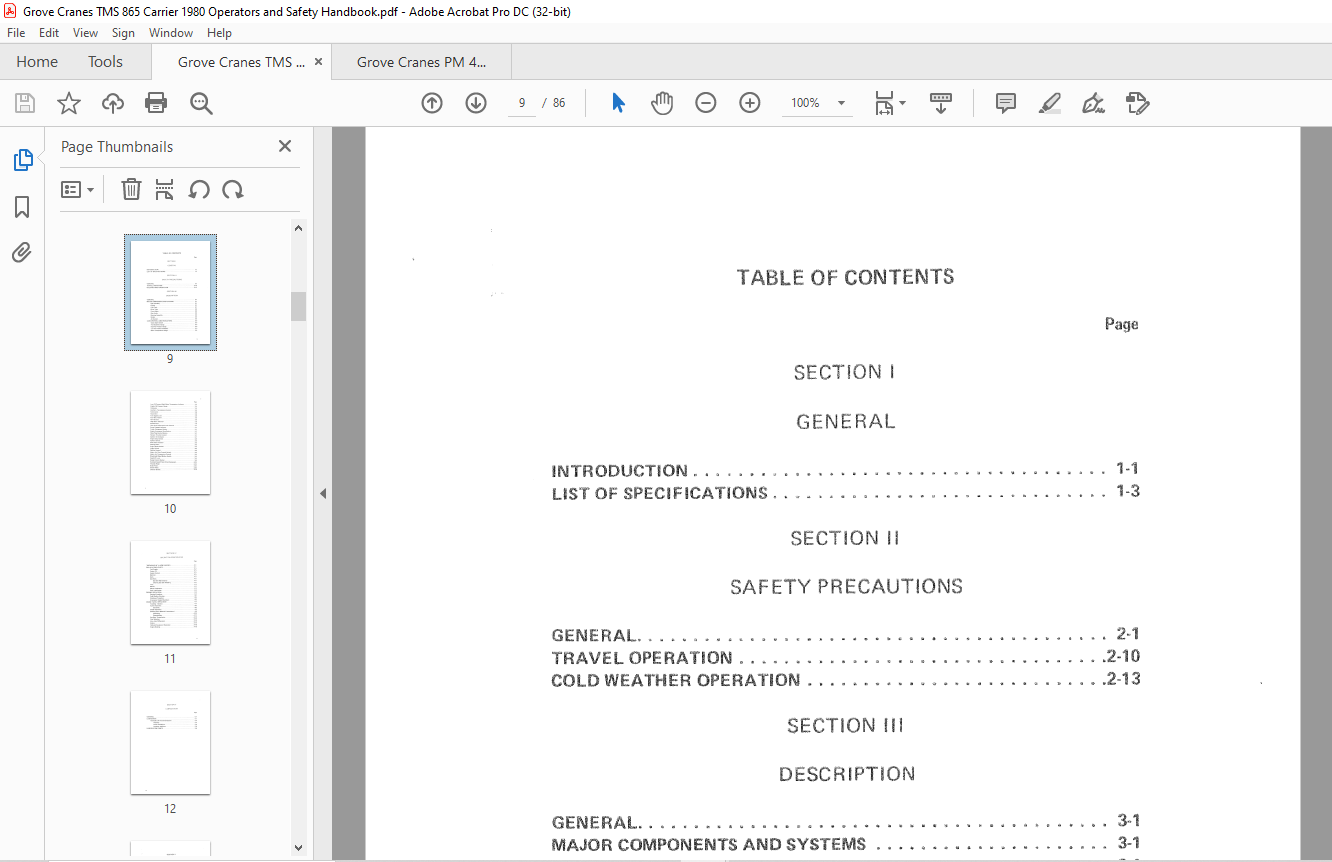Click thumbnails scrollbar down arrow
This screenshot has height=862, width=1332.
(298, 847)
